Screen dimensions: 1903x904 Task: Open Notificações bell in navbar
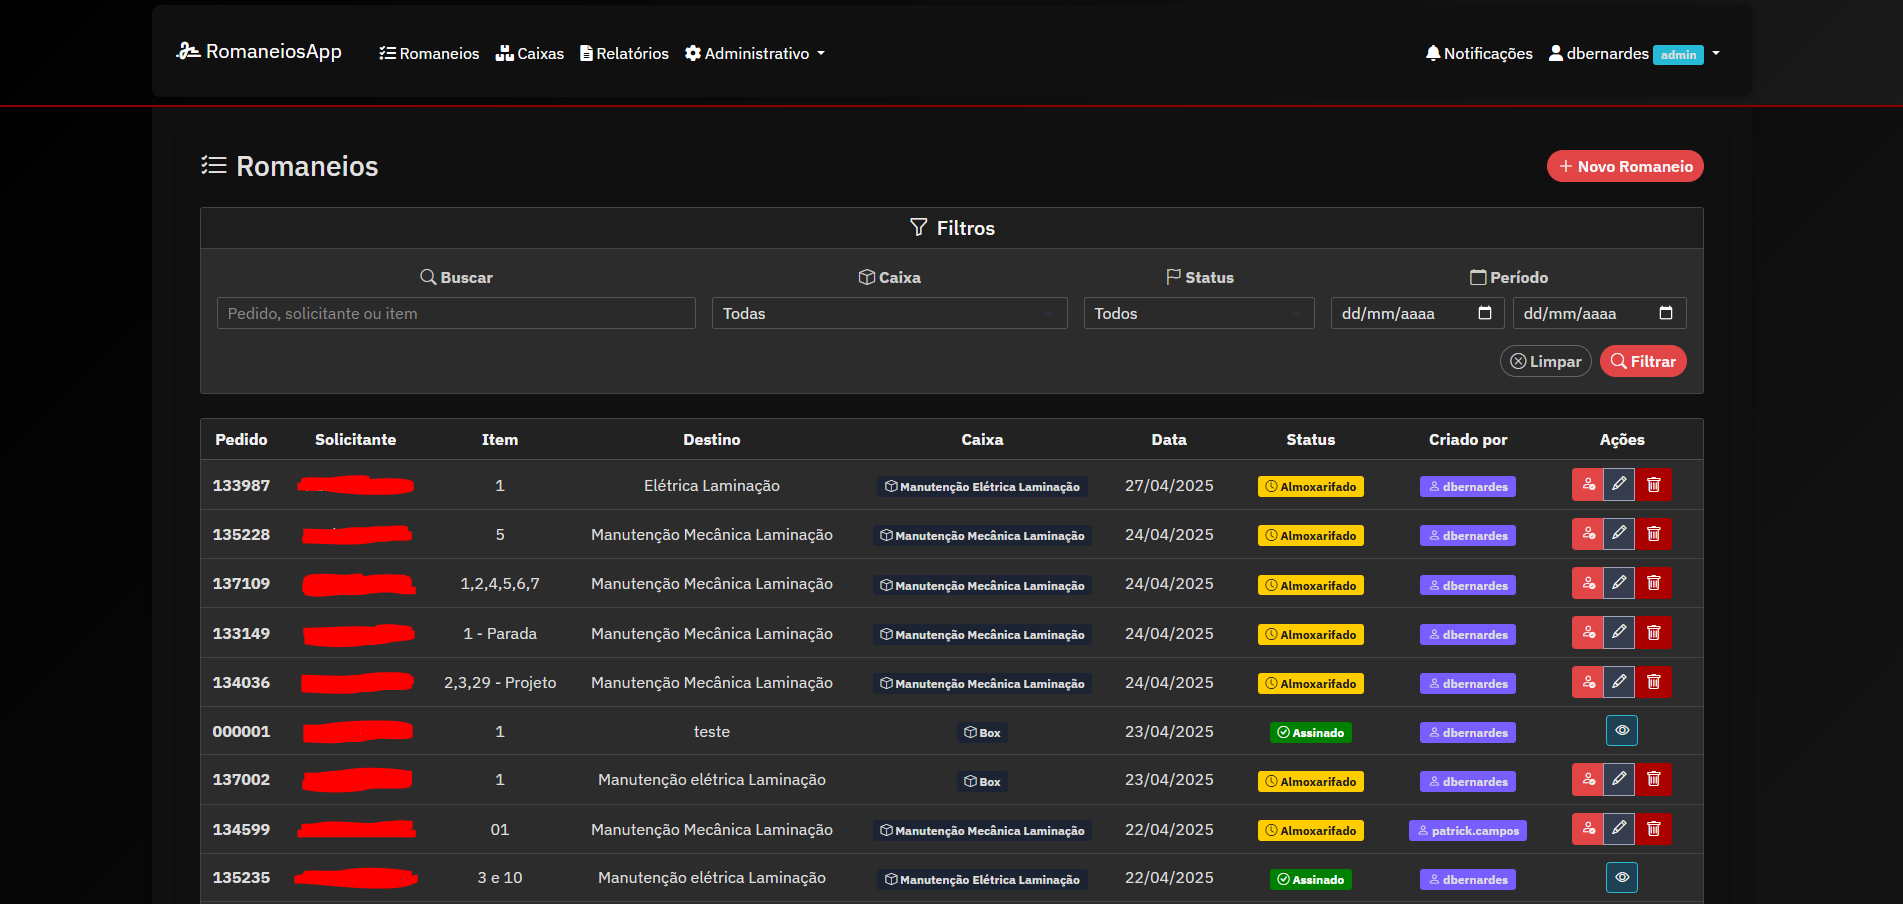(x=1478, y=54)
